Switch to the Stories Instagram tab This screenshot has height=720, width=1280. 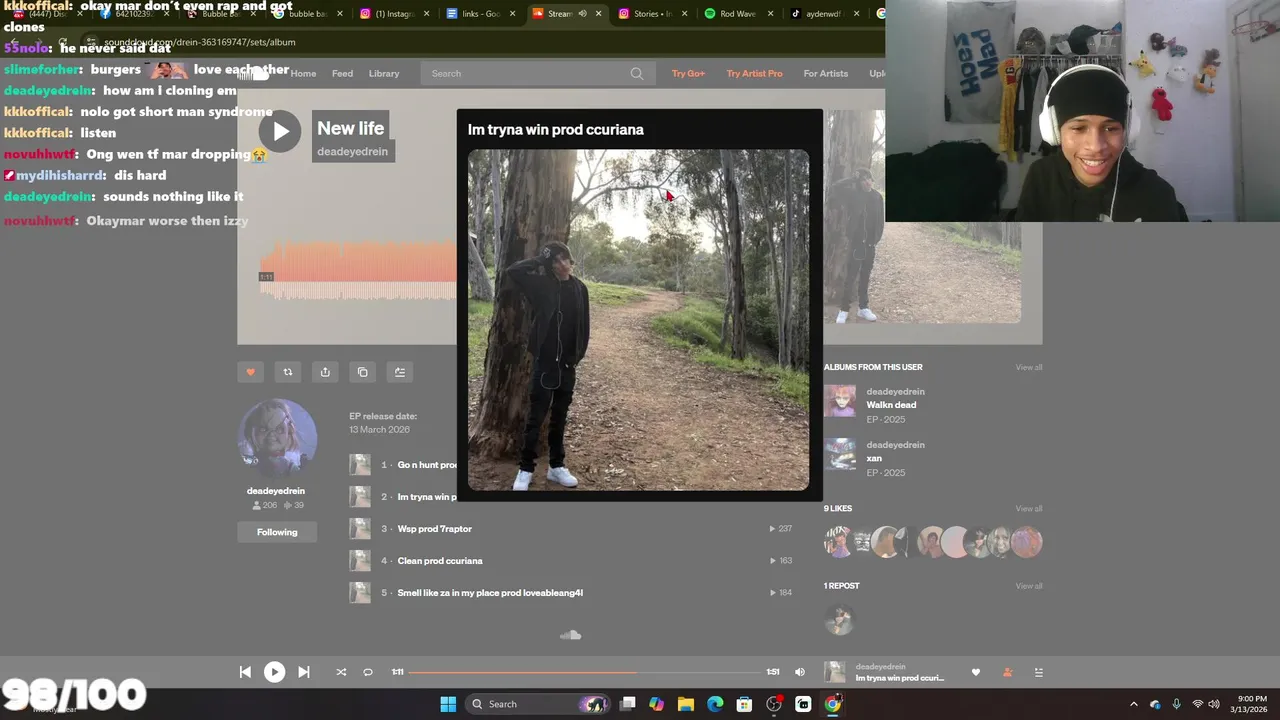[x=647, y=14]
